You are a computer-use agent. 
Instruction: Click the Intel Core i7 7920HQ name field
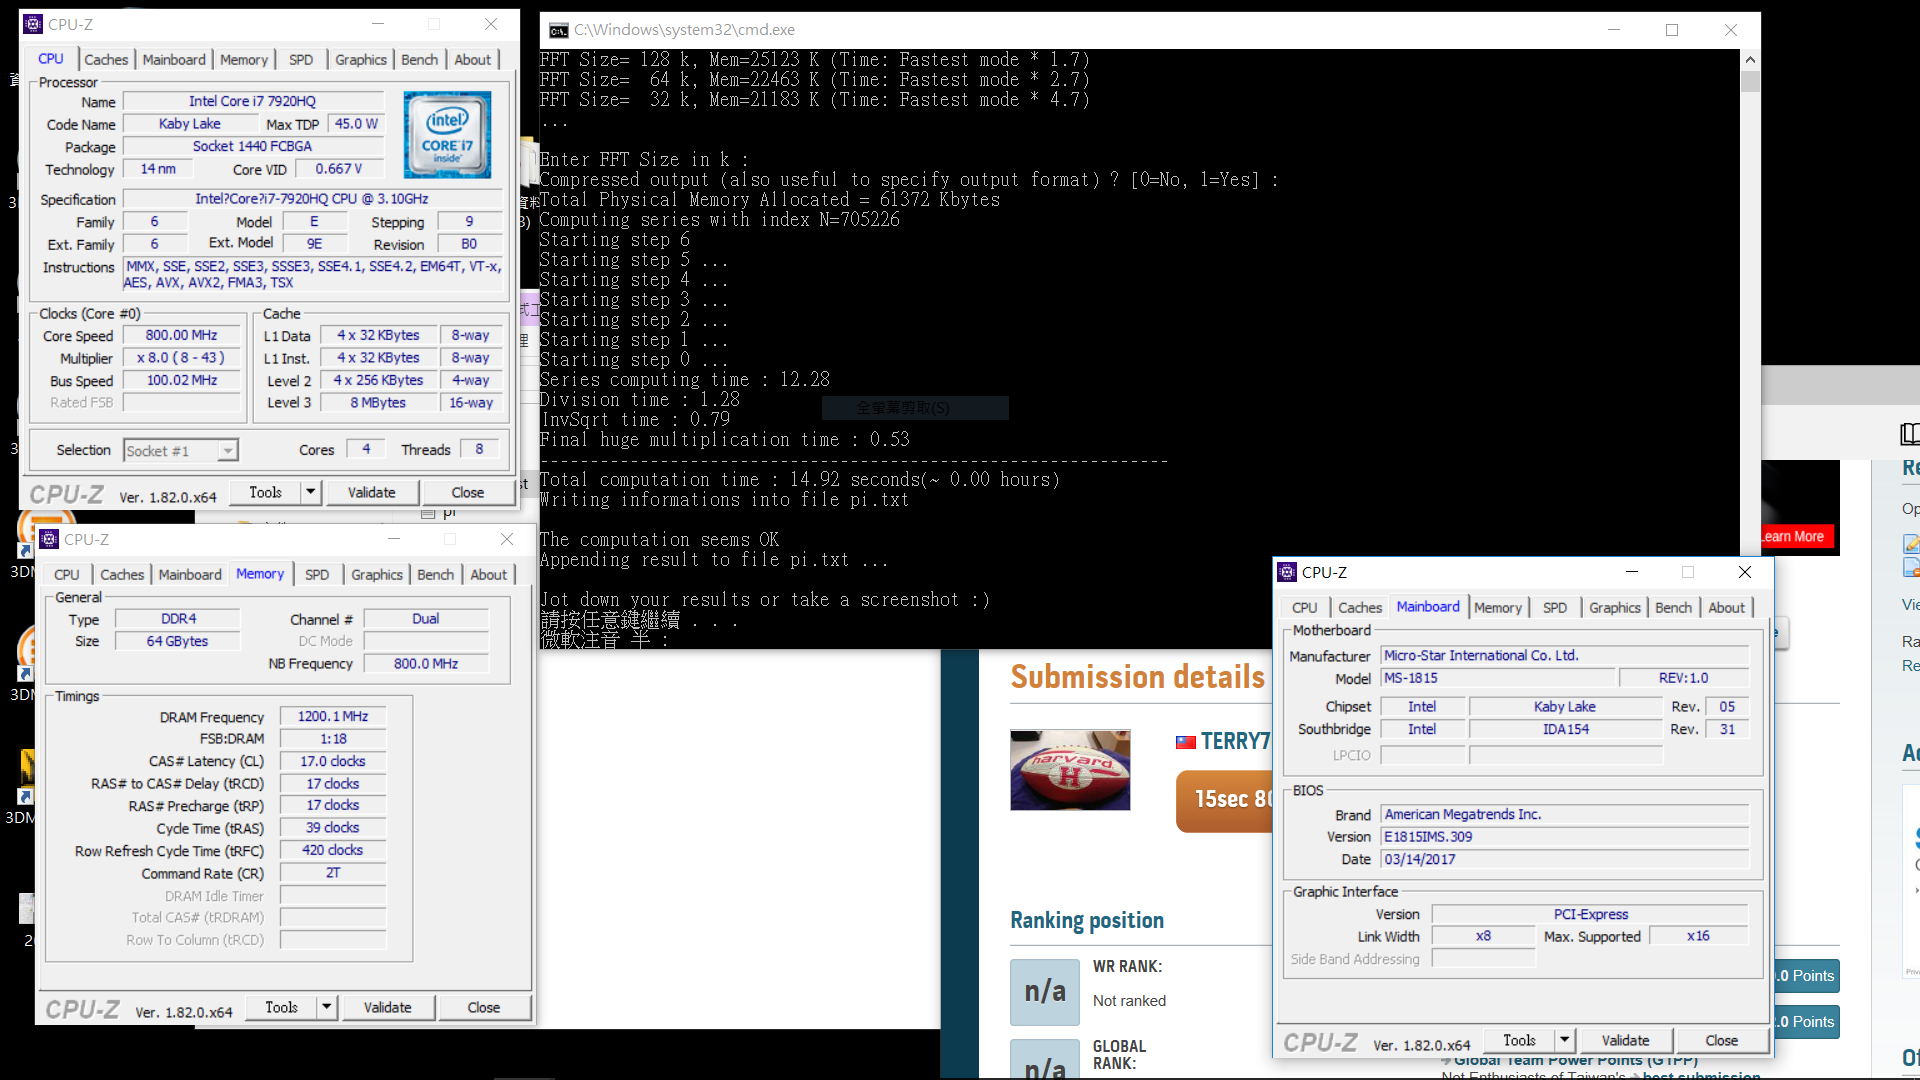point(253,101)
